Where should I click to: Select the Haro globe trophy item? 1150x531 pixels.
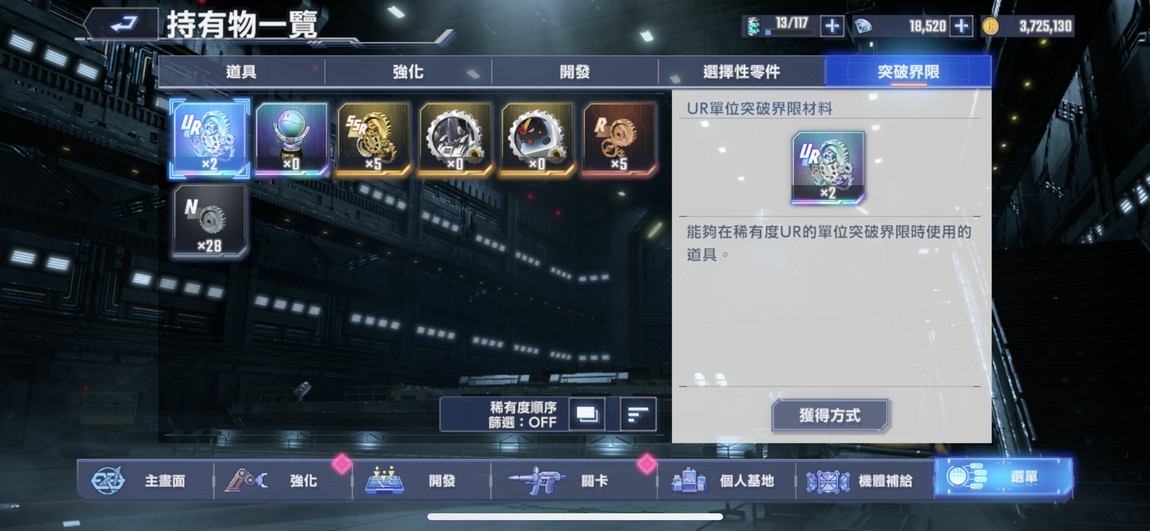pyautogui.click(x=291, y=139)
